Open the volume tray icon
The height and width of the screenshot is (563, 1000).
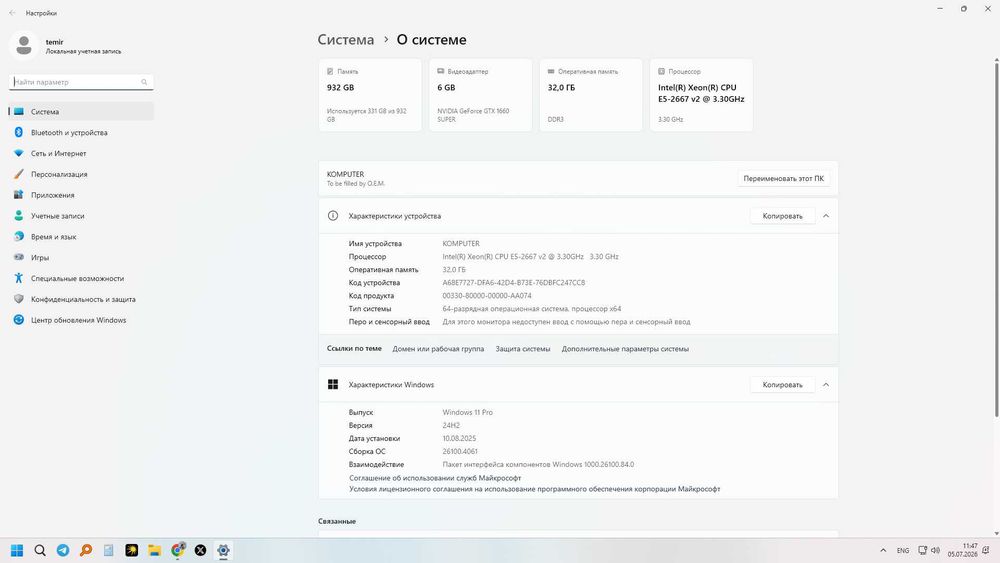(x=936, y=550)
